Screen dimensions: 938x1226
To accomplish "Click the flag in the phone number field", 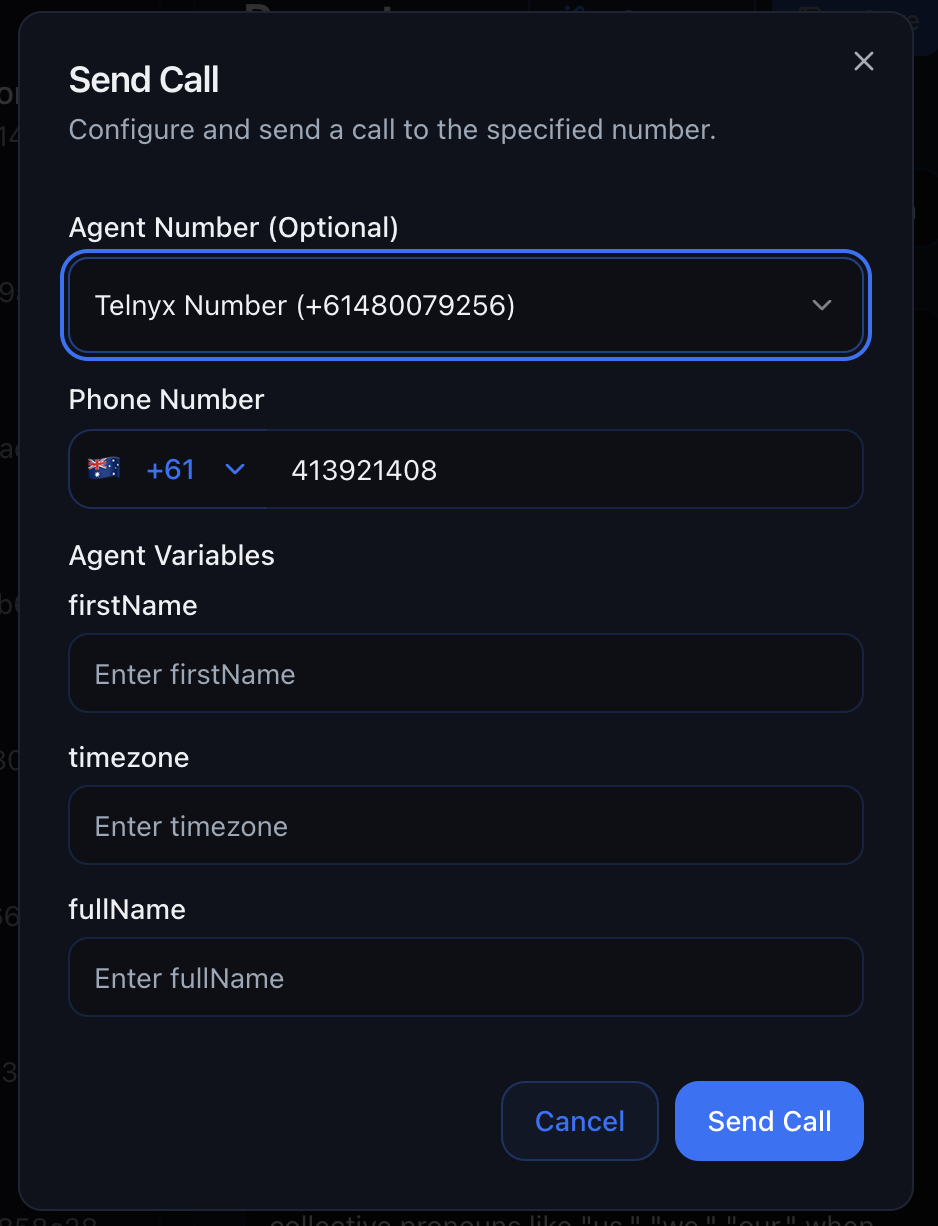I will 103,468.
